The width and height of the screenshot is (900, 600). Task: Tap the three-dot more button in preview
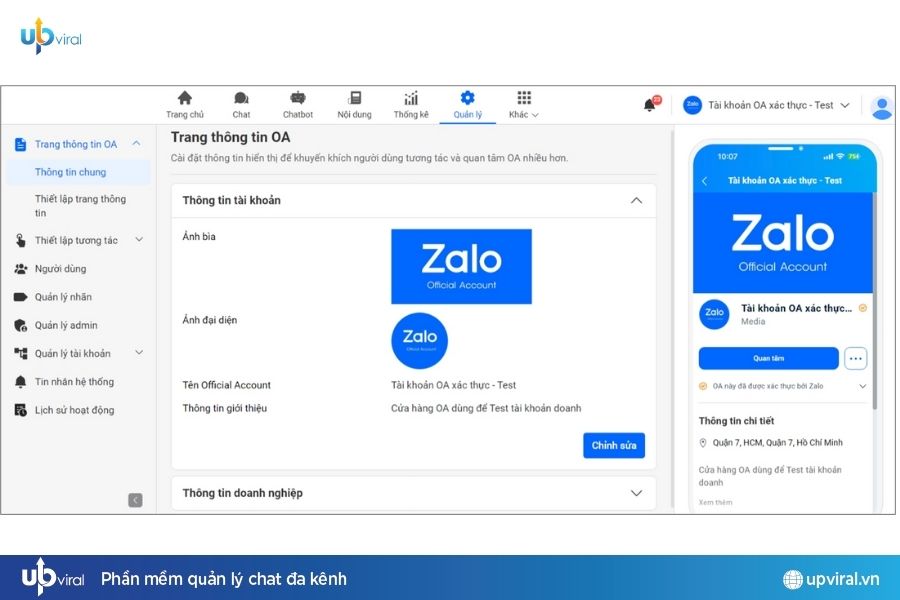(855, 358)
